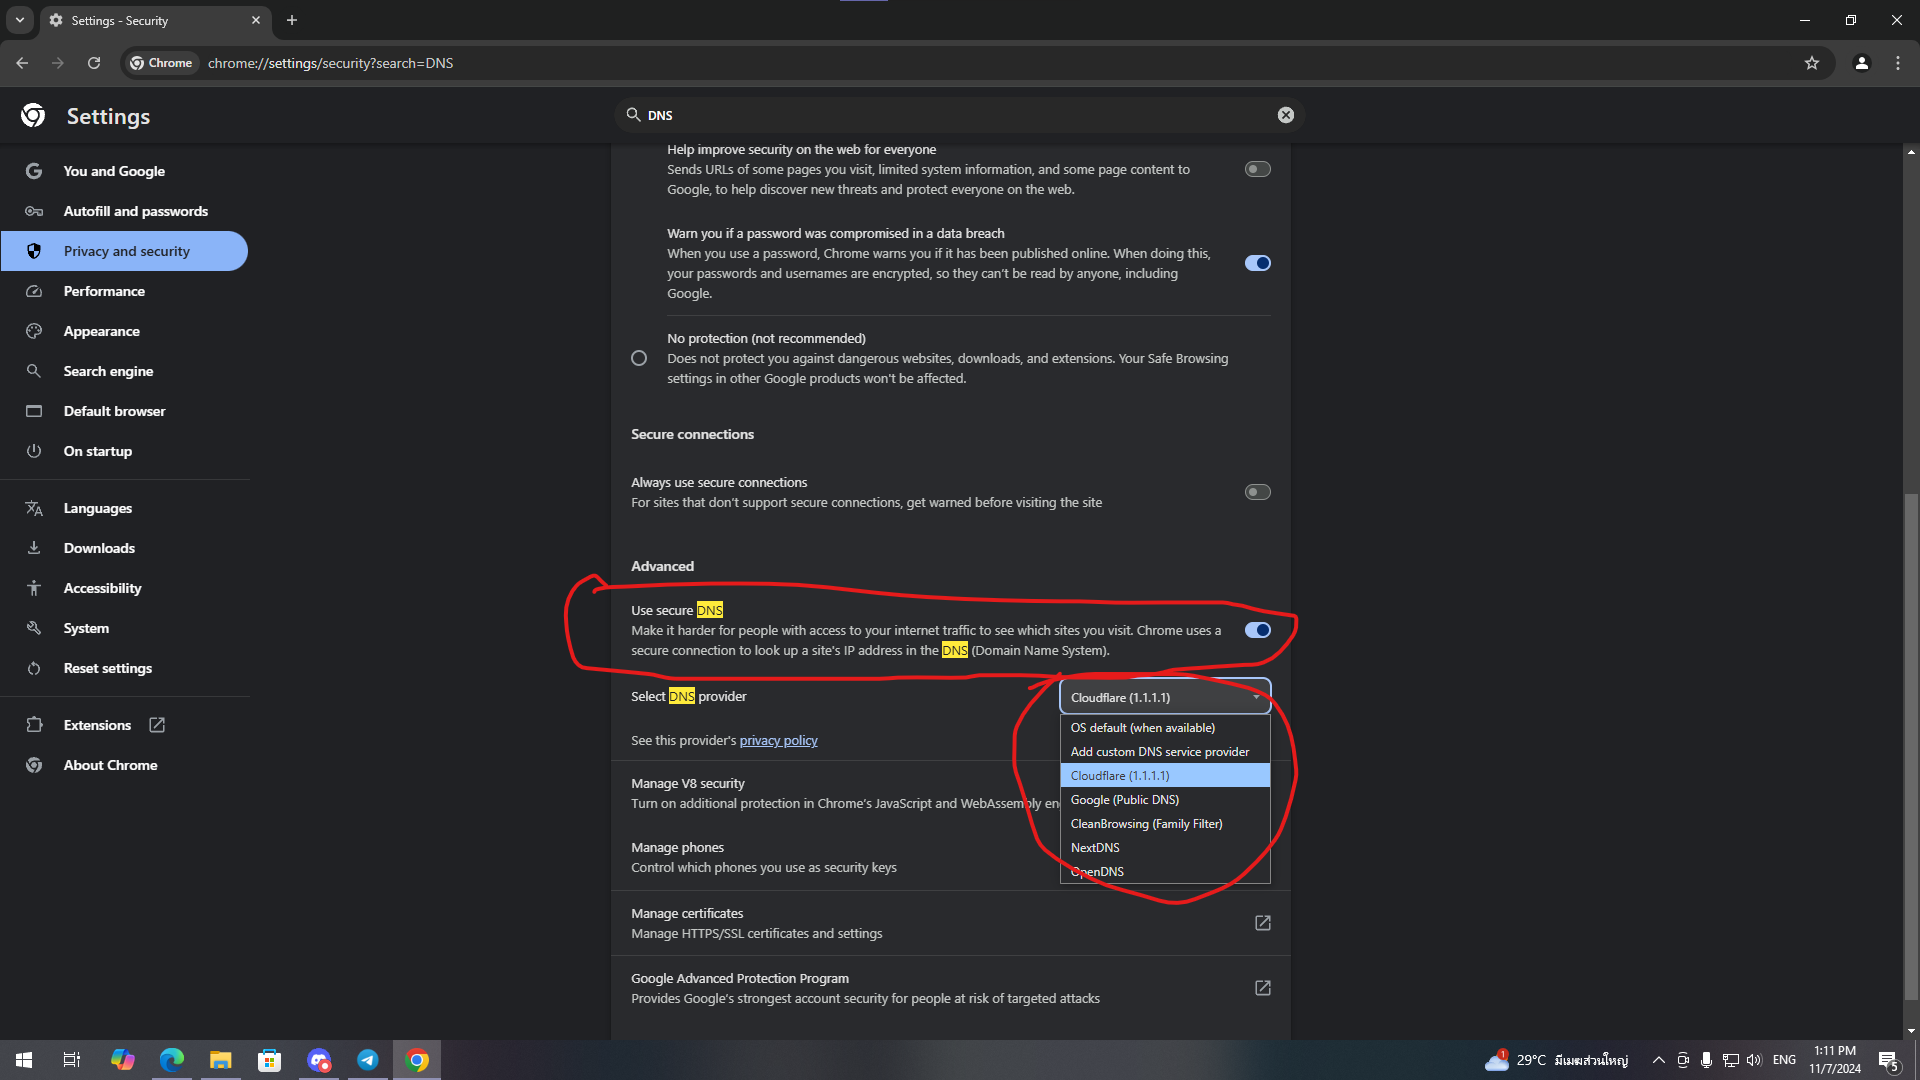Screen dimensions: 1920x1080
Task: Open the weather widget showing 29°C
Action: [1556, 1060]
